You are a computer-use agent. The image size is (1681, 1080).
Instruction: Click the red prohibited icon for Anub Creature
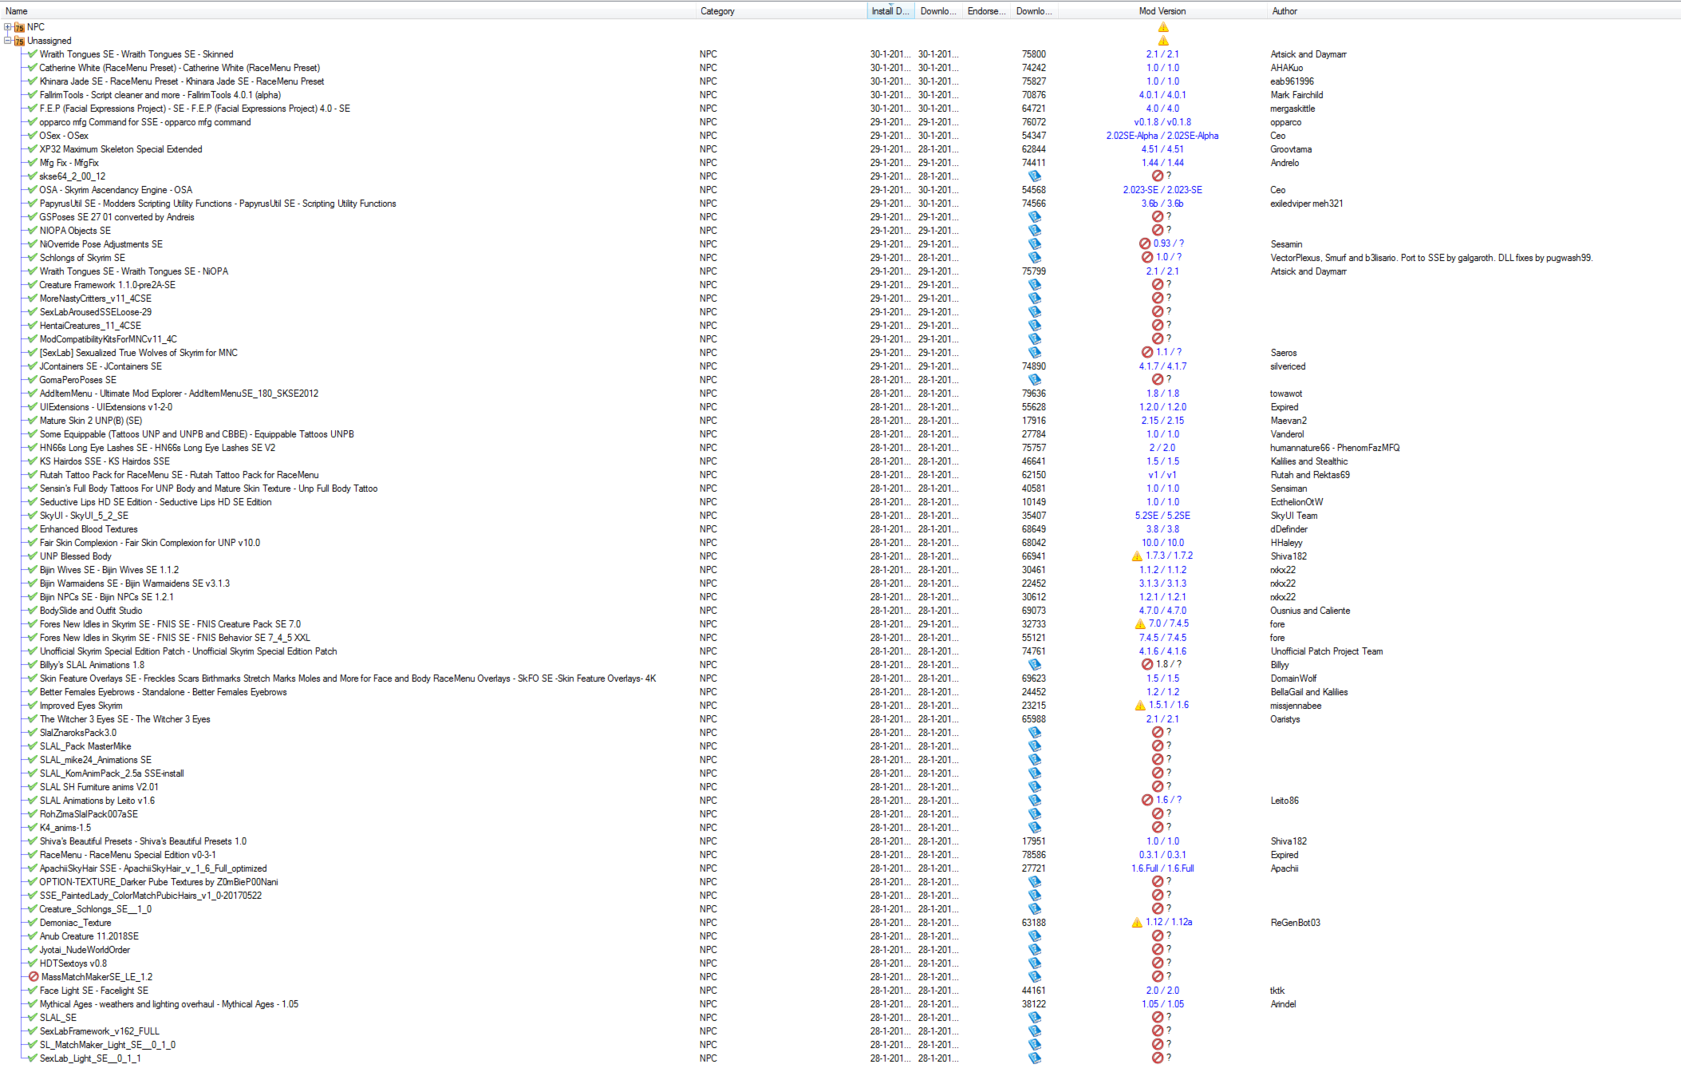click(x=1157, y=936)
